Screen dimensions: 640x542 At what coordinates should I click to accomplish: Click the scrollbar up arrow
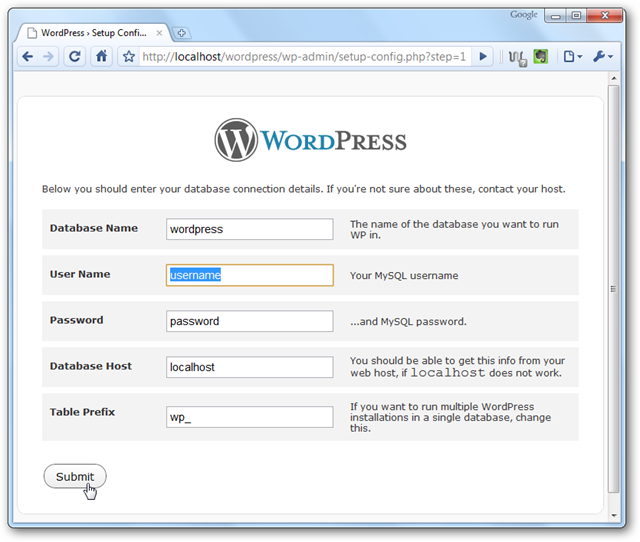(613, 78)
